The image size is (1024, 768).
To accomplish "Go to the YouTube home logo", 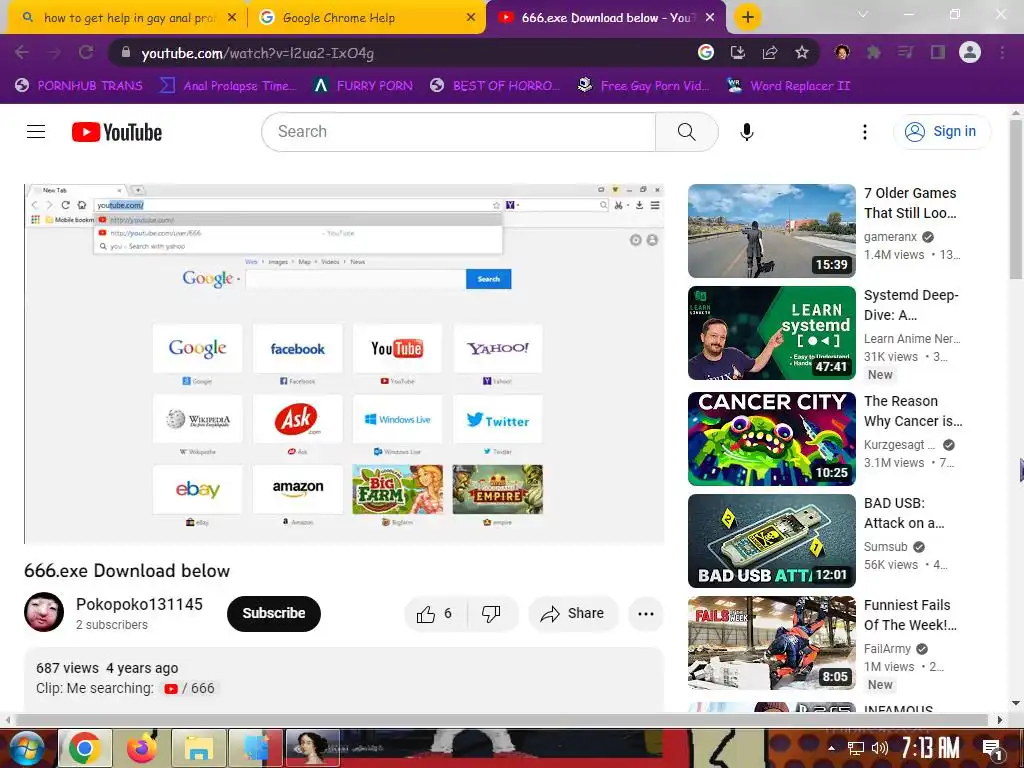I will (x=117, y=132).
